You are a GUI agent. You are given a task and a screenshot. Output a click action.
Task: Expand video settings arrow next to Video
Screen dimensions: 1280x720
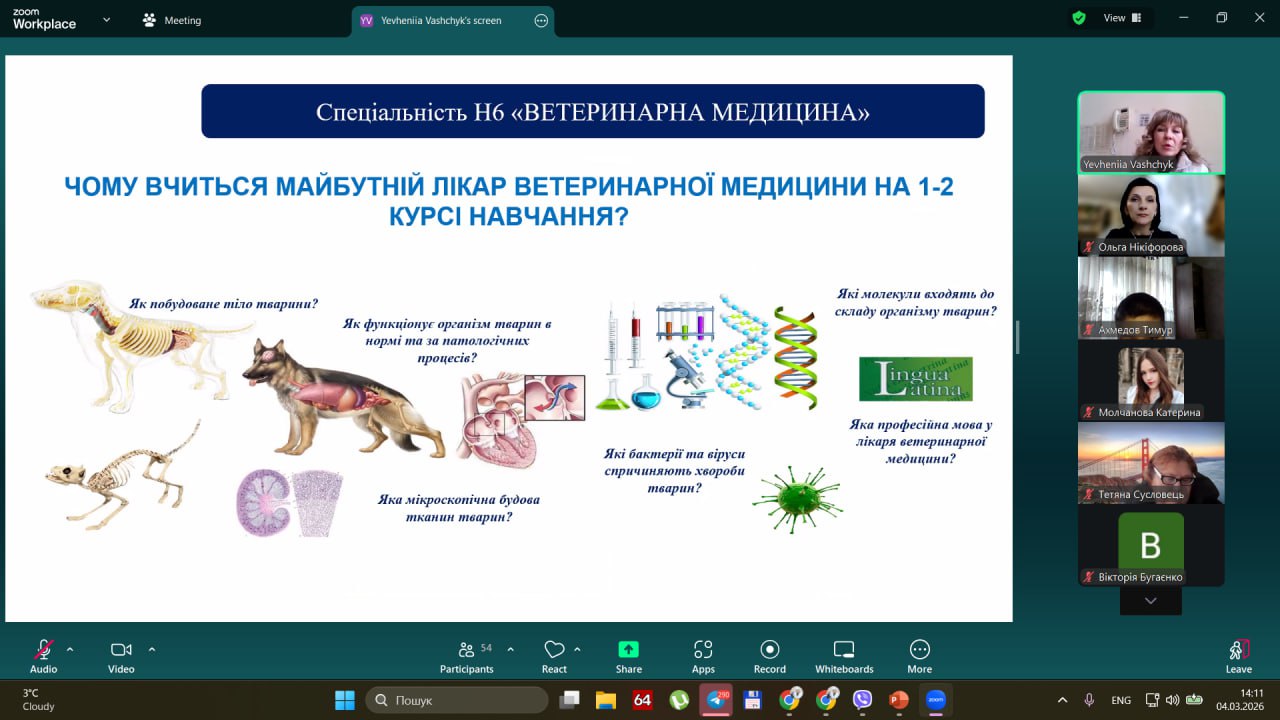pos(152,649)
